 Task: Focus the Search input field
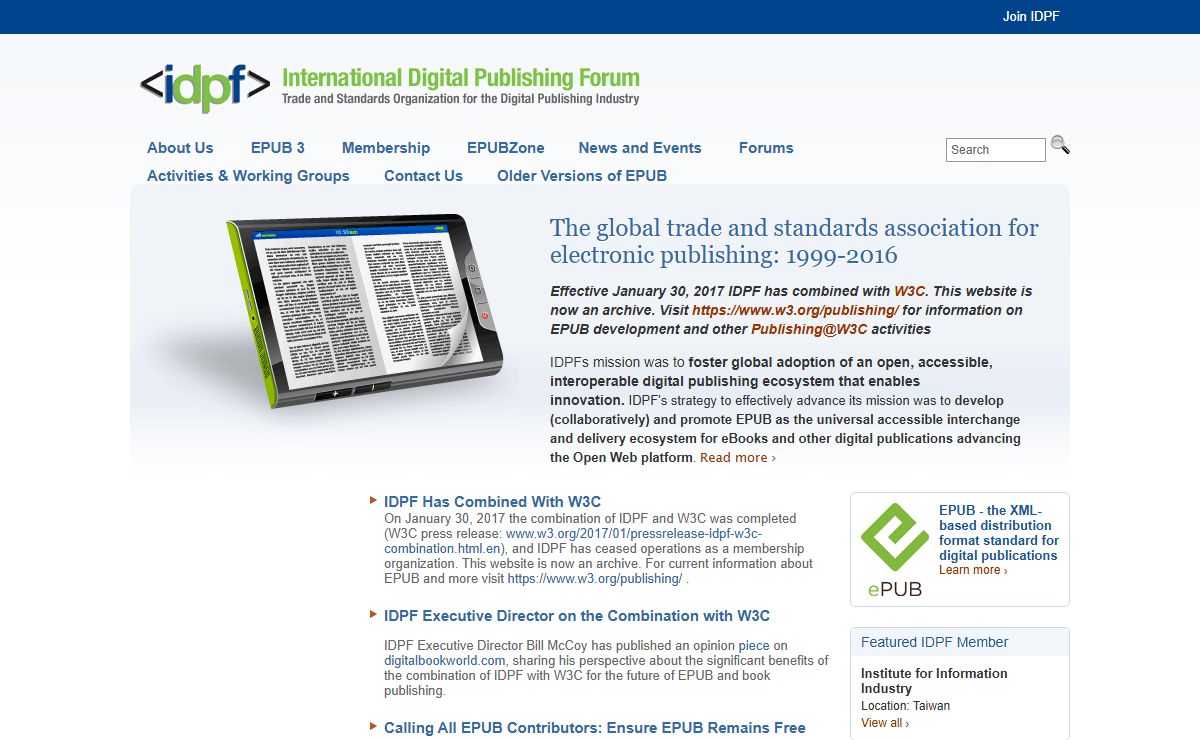tap(995, 150)
